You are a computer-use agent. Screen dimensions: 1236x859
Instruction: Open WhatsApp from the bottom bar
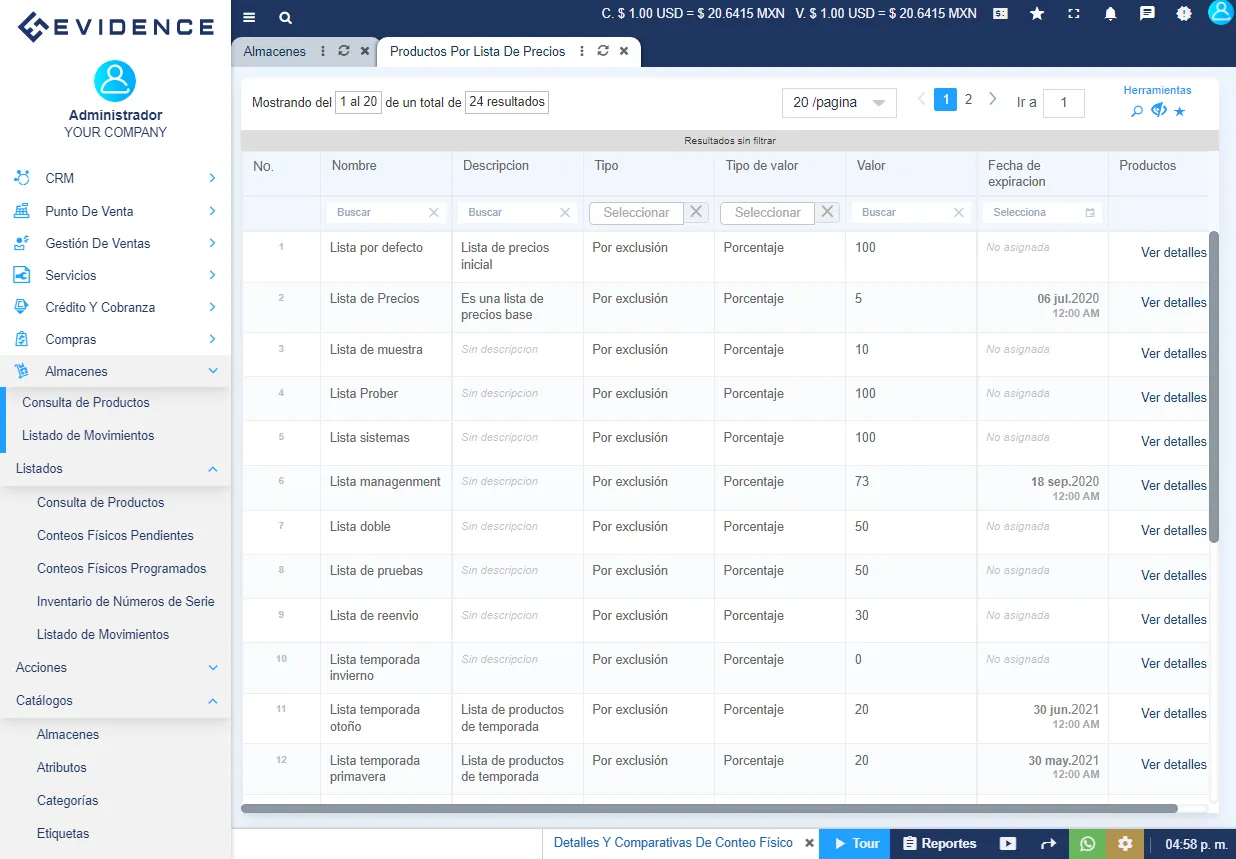tap(1087, 843)
